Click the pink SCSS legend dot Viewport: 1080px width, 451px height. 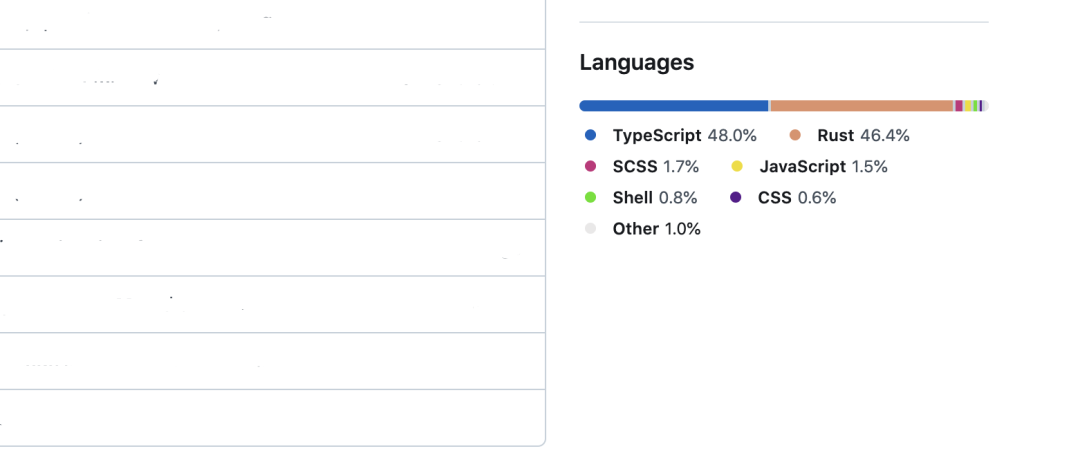pos(590,167)
